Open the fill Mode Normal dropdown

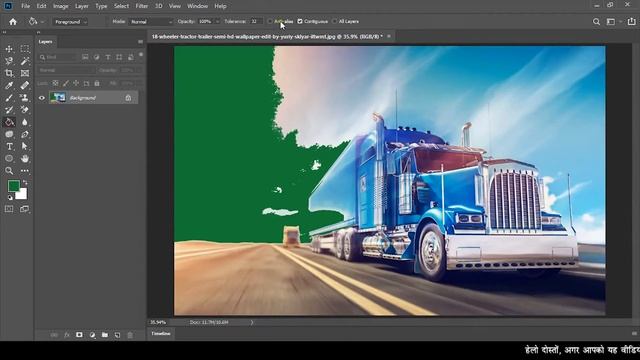[151, 22]
